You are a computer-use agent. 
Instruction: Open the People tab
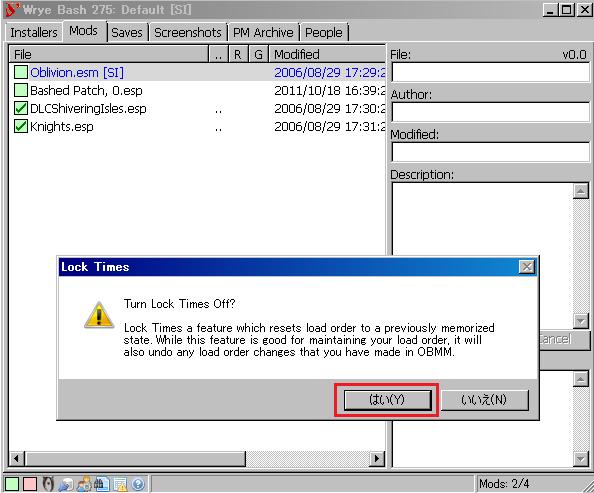324,33
